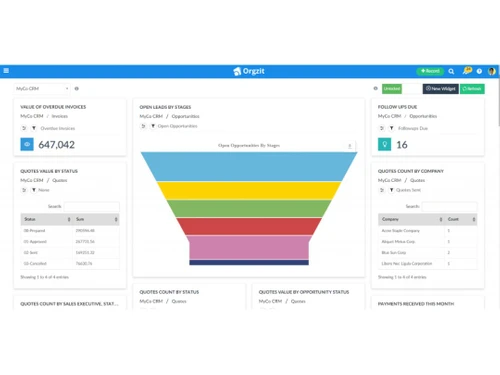Click the red funnel segment
Screen dimensions: 500x375
pos(249,226)
